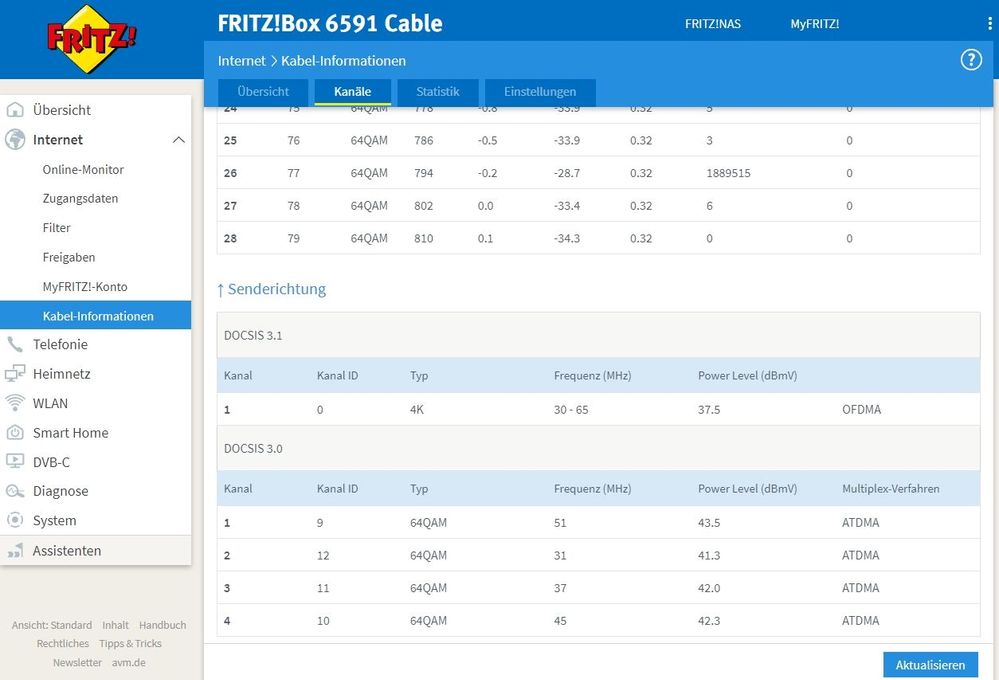Click the Internet globe icon
This screenshot has height=680, width=999.
click(x=15, y=140)
